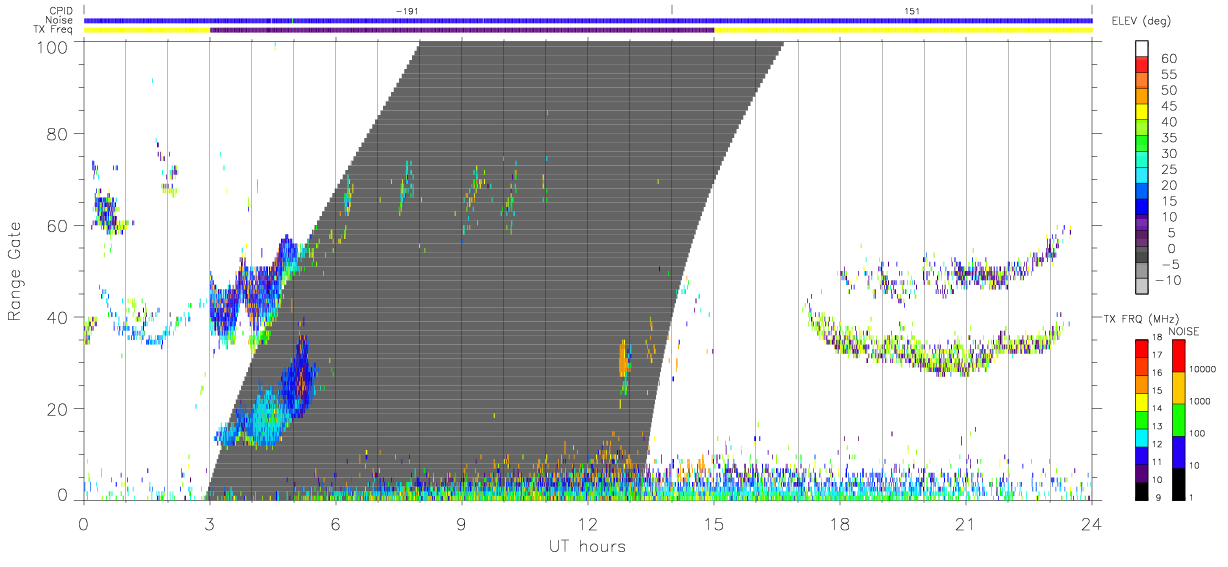1228x567 pixels.
Task: Click the CPID label at top left
Action: pyautogui.click(x=61, y=10)
